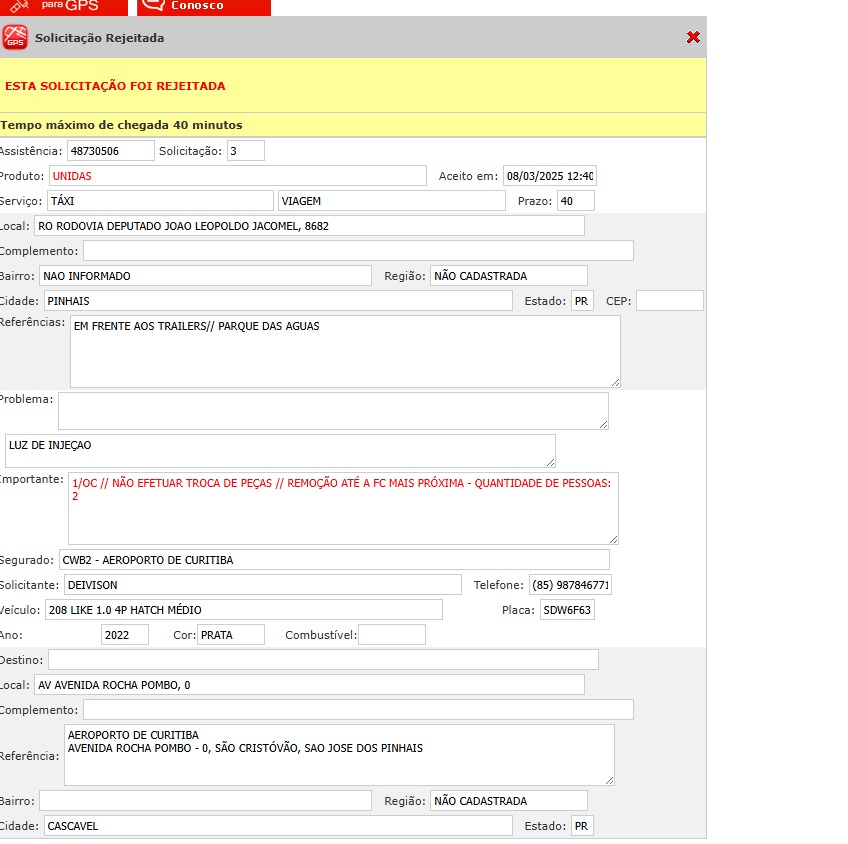Grab the Importante textarea resize handle

pos(613,539)
